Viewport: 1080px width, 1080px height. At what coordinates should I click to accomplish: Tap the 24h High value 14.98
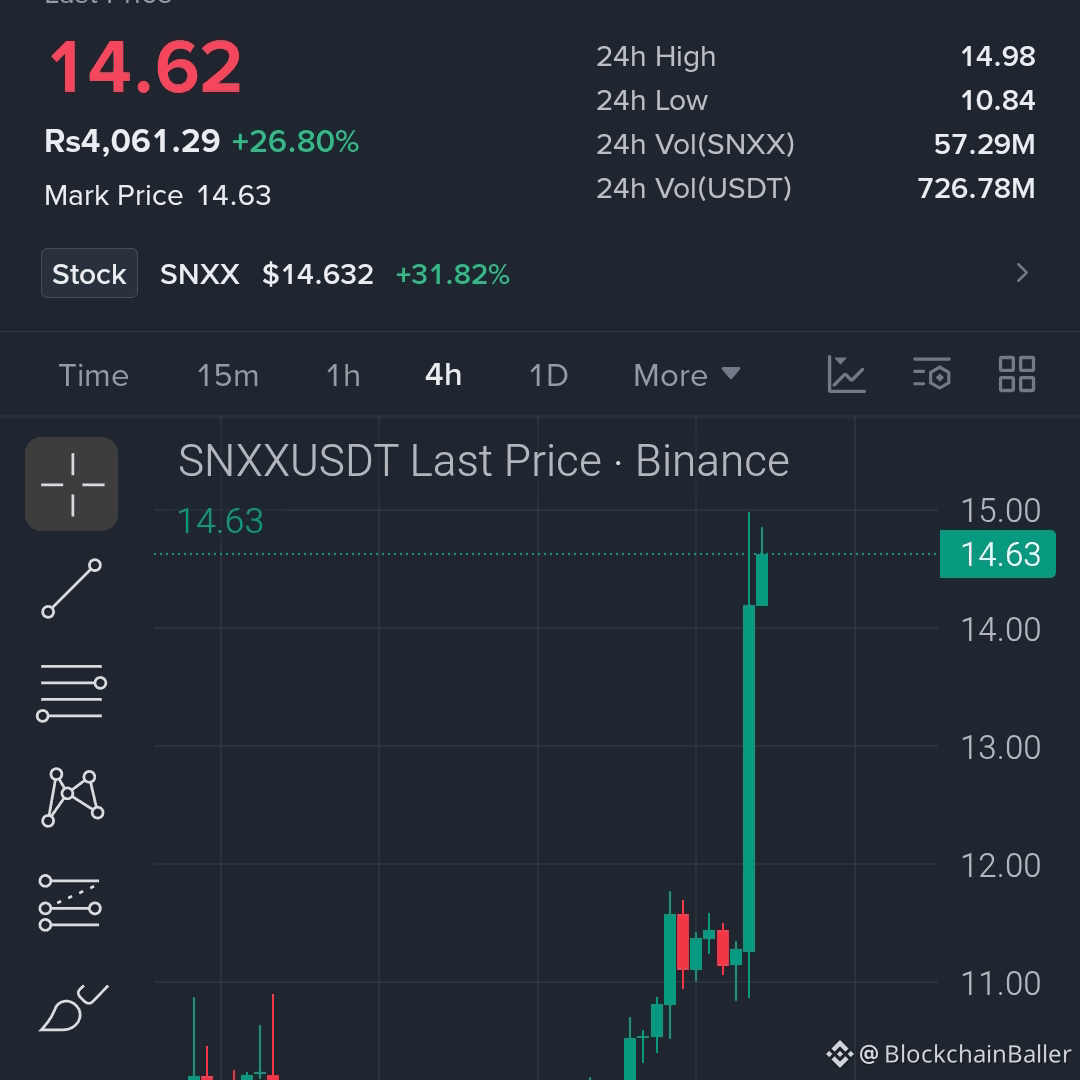coord(998,56)
